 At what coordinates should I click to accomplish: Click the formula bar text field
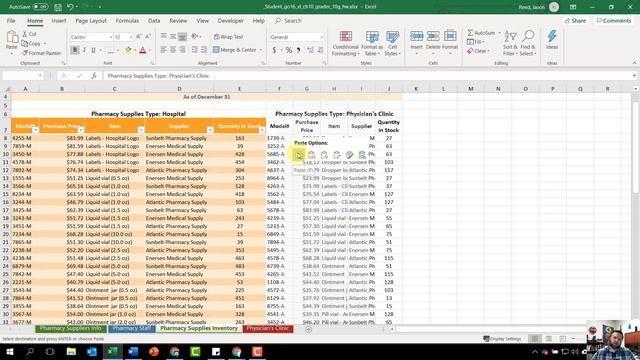pyautogui.click(x=367, y=76)
